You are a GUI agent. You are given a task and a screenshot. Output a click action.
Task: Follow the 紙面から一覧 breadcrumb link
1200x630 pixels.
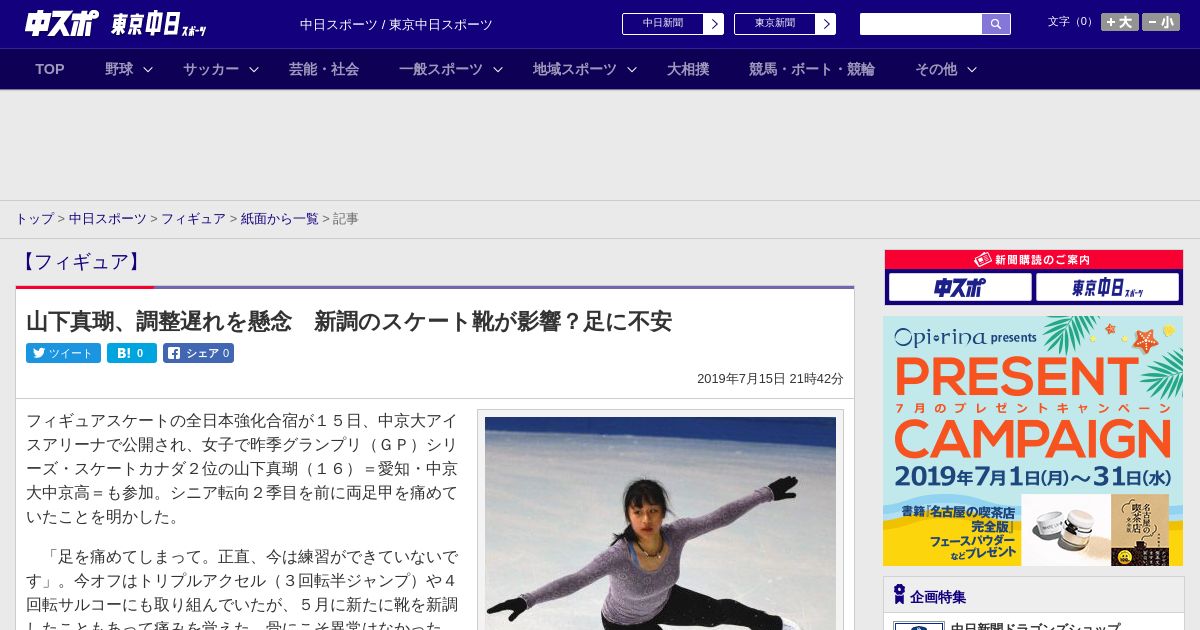pyautogui.click(x=280, y=219)
